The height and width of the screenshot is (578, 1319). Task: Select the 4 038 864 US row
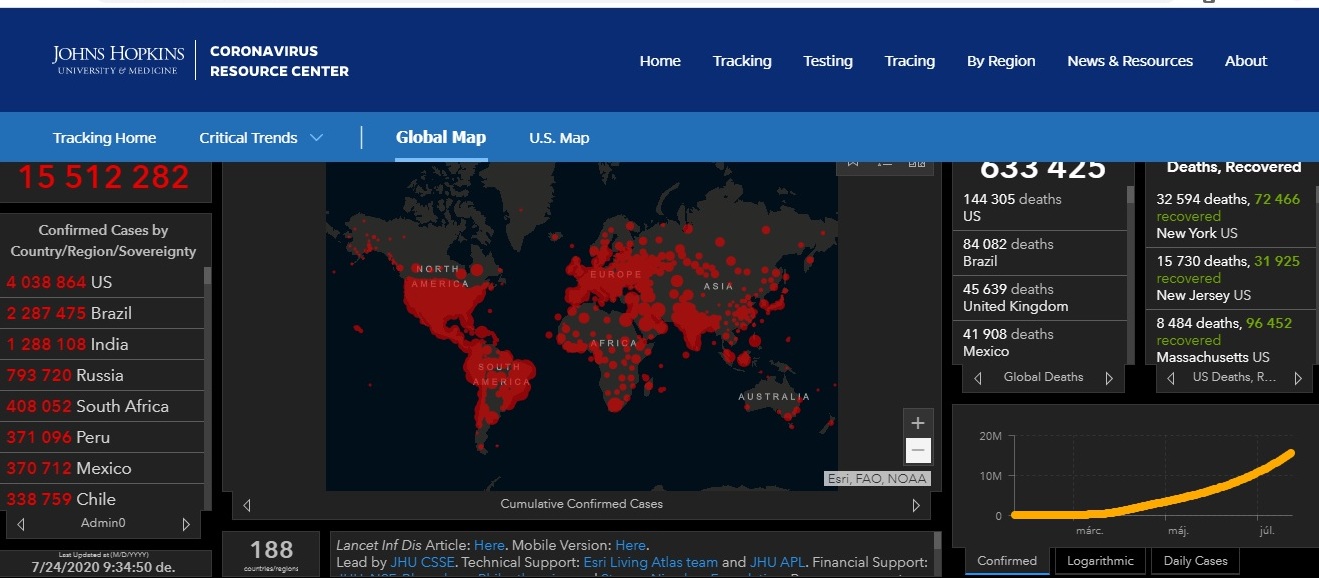coord(103,282)
